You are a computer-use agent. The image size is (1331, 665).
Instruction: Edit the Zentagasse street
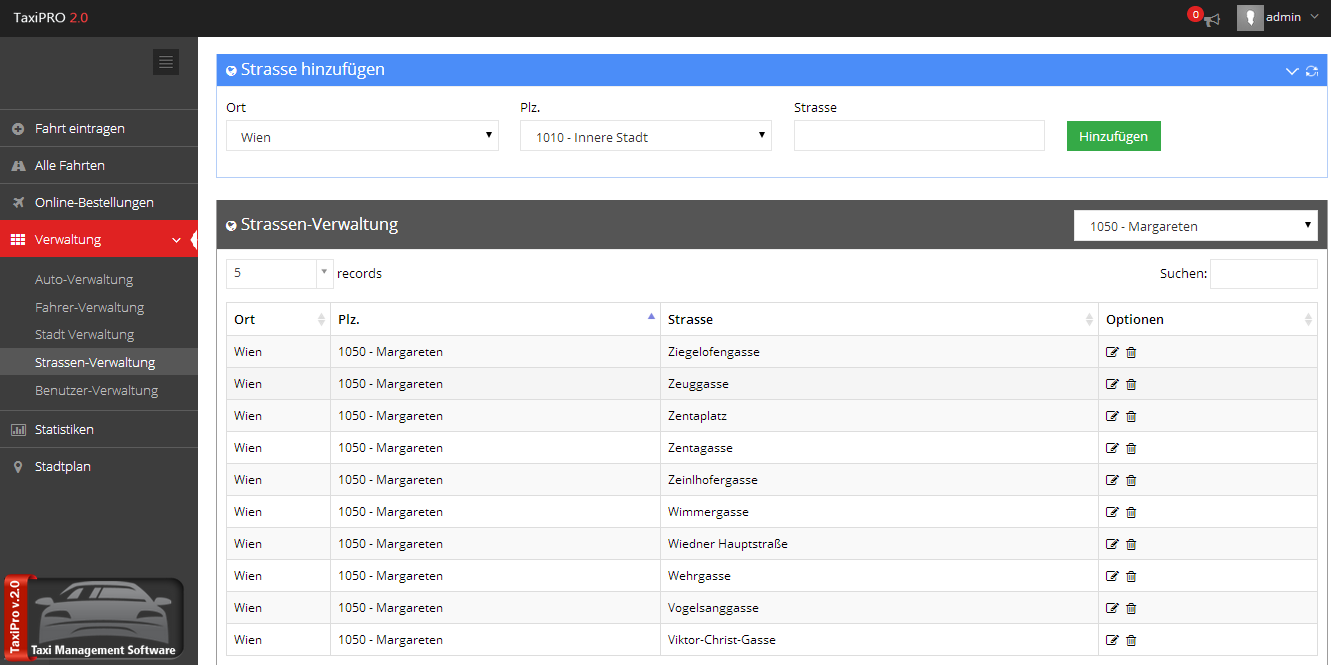(x=1112, y=448)
